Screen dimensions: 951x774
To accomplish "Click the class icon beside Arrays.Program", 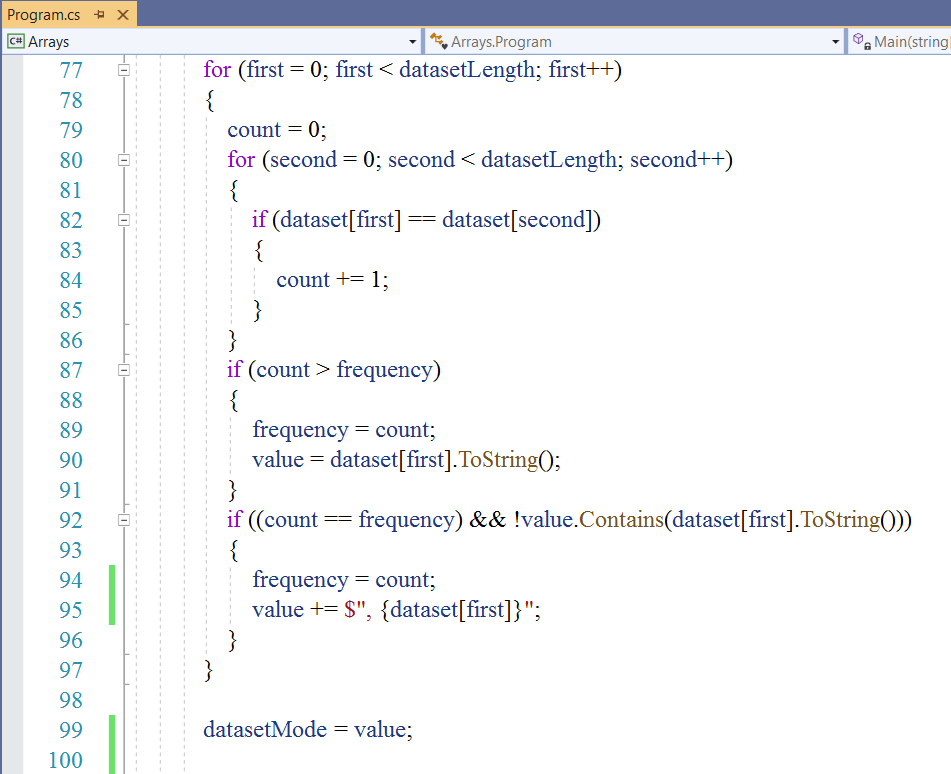I will [x=437, y=42].
